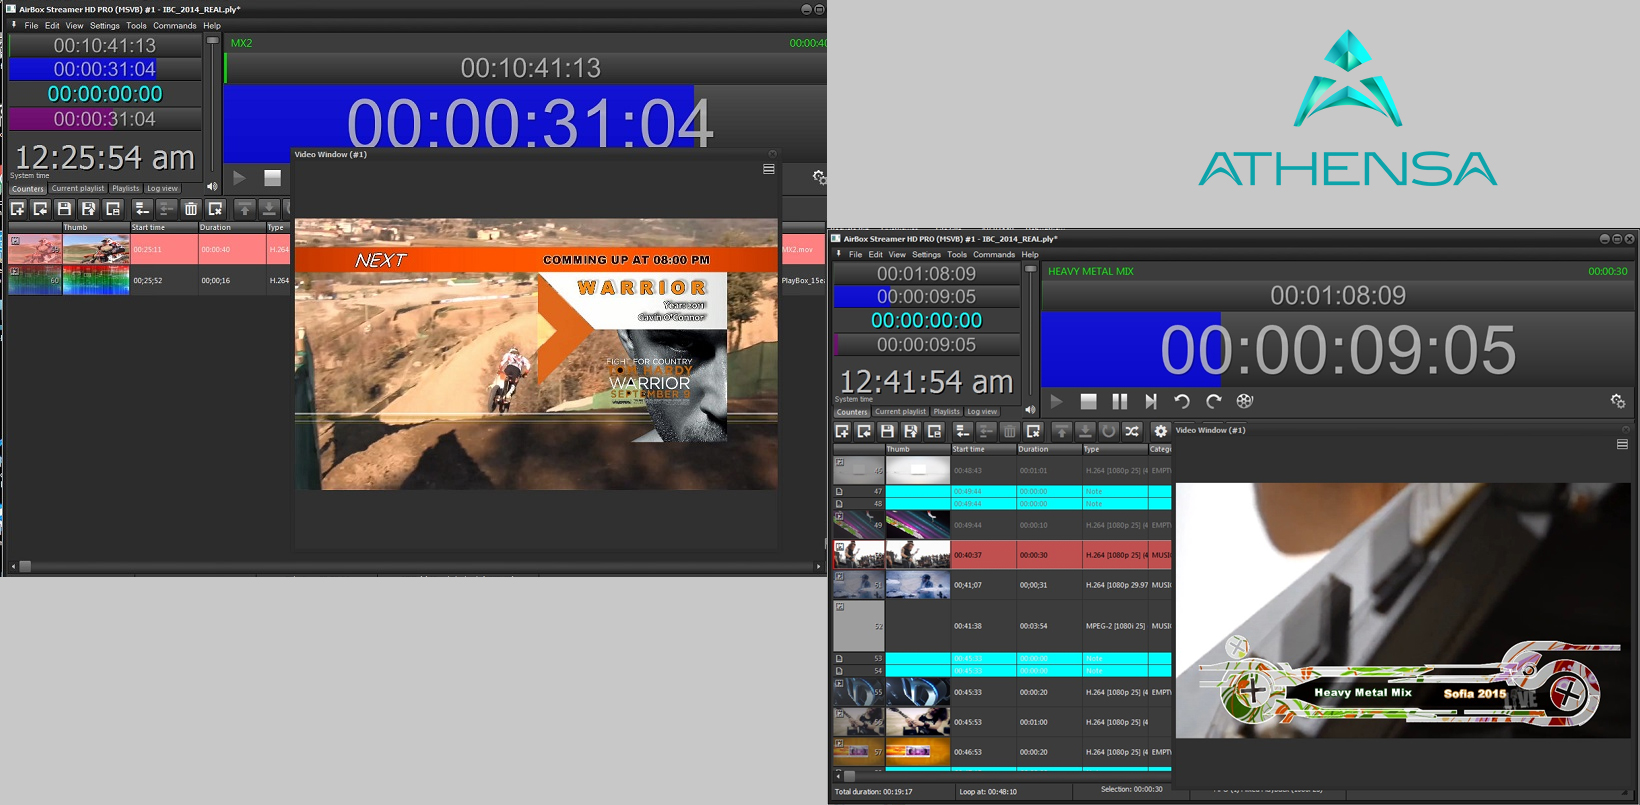The image size is (1640, 805).
Task: Open Commands menu in MX2 window
Action: 174,26
